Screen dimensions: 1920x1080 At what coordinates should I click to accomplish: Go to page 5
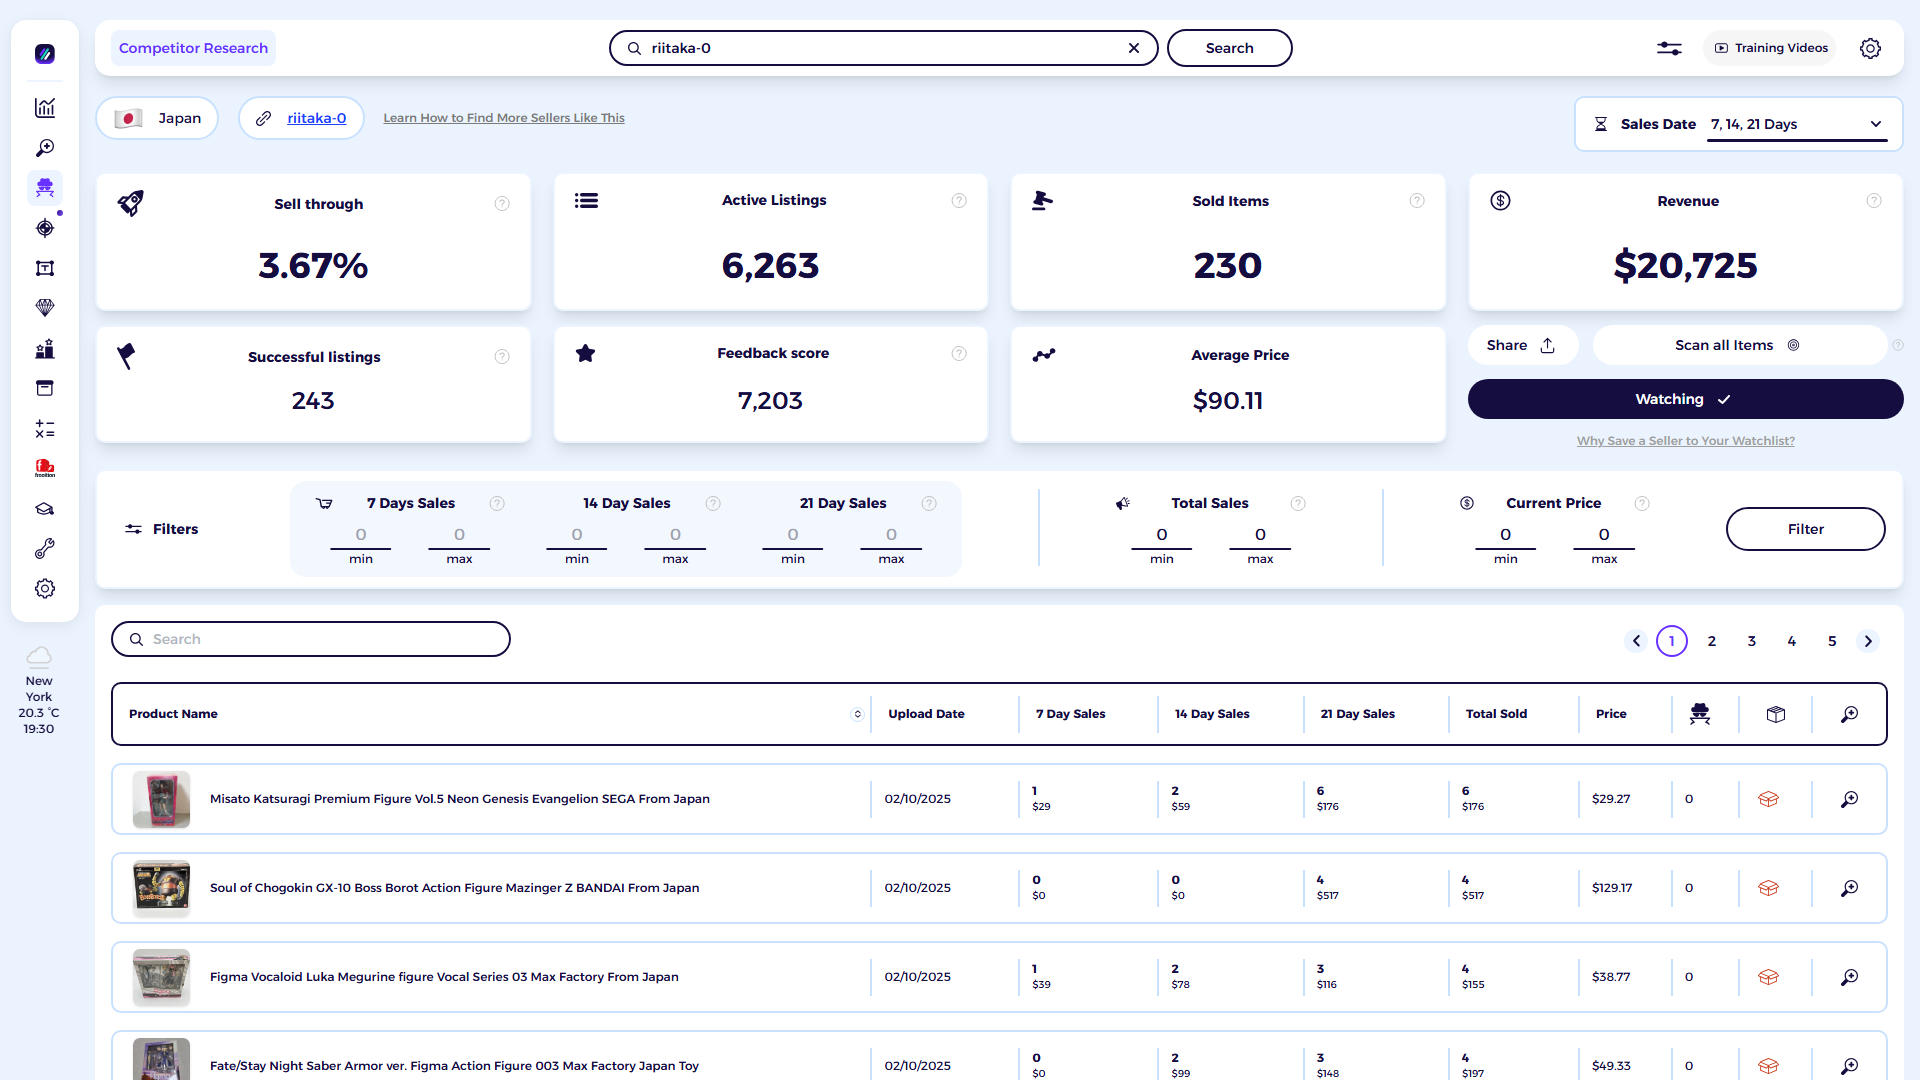[1832, 641]
